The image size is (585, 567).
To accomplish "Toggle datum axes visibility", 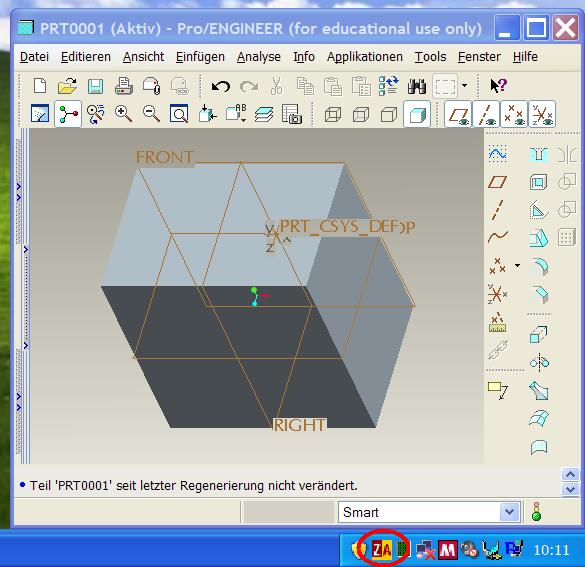I will point(486,114).
